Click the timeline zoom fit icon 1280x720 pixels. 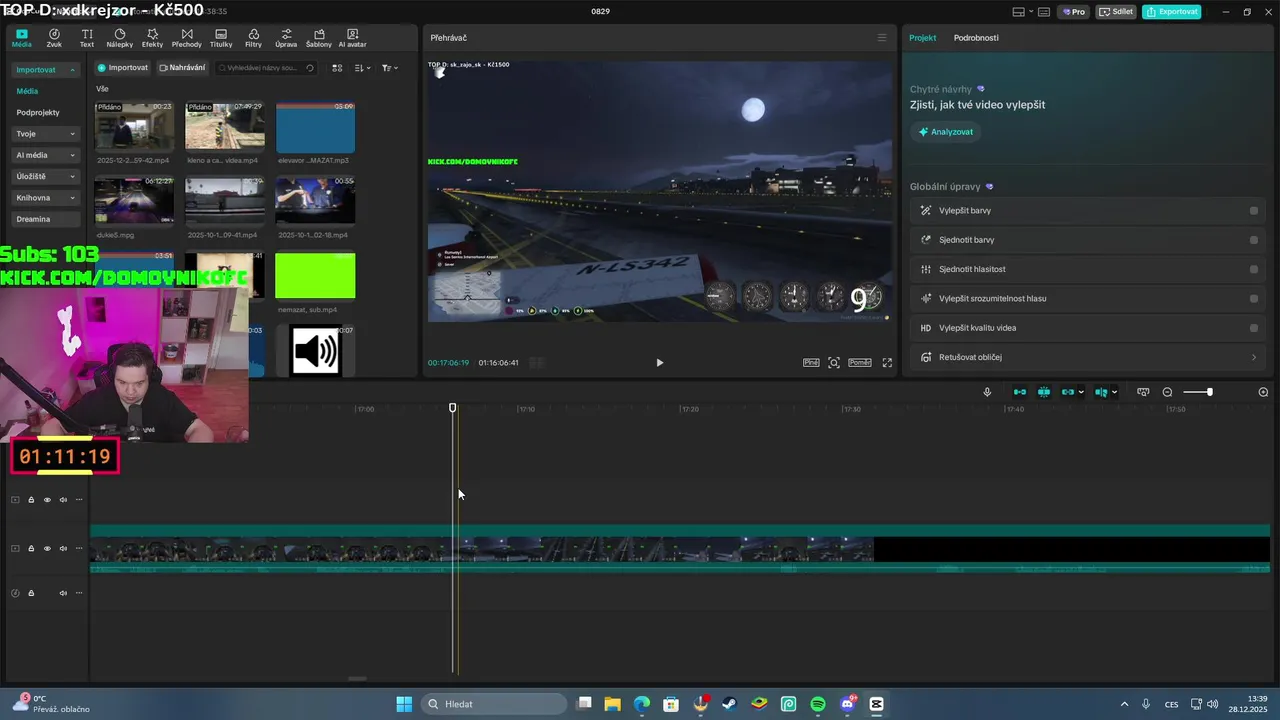tap(1263, 392)
